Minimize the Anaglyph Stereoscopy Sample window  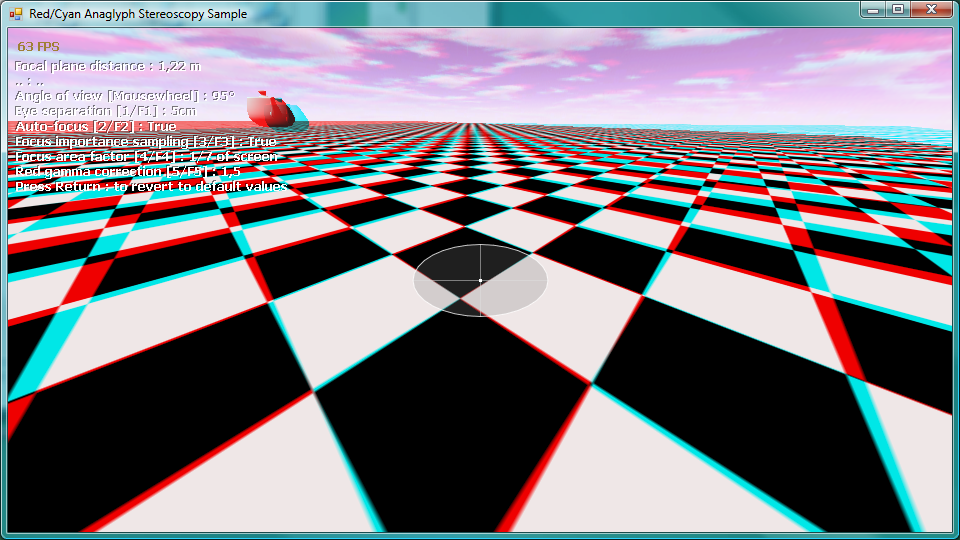coord(874,9)
